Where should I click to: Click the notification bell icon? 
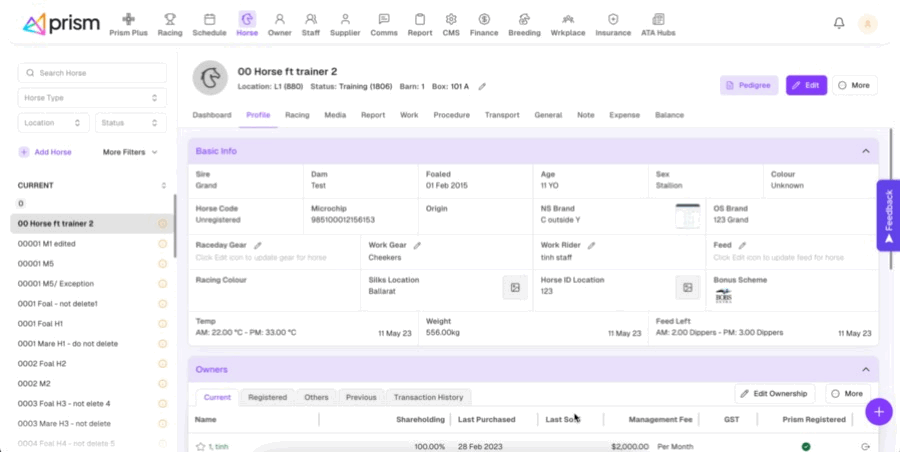coord(839,24)
